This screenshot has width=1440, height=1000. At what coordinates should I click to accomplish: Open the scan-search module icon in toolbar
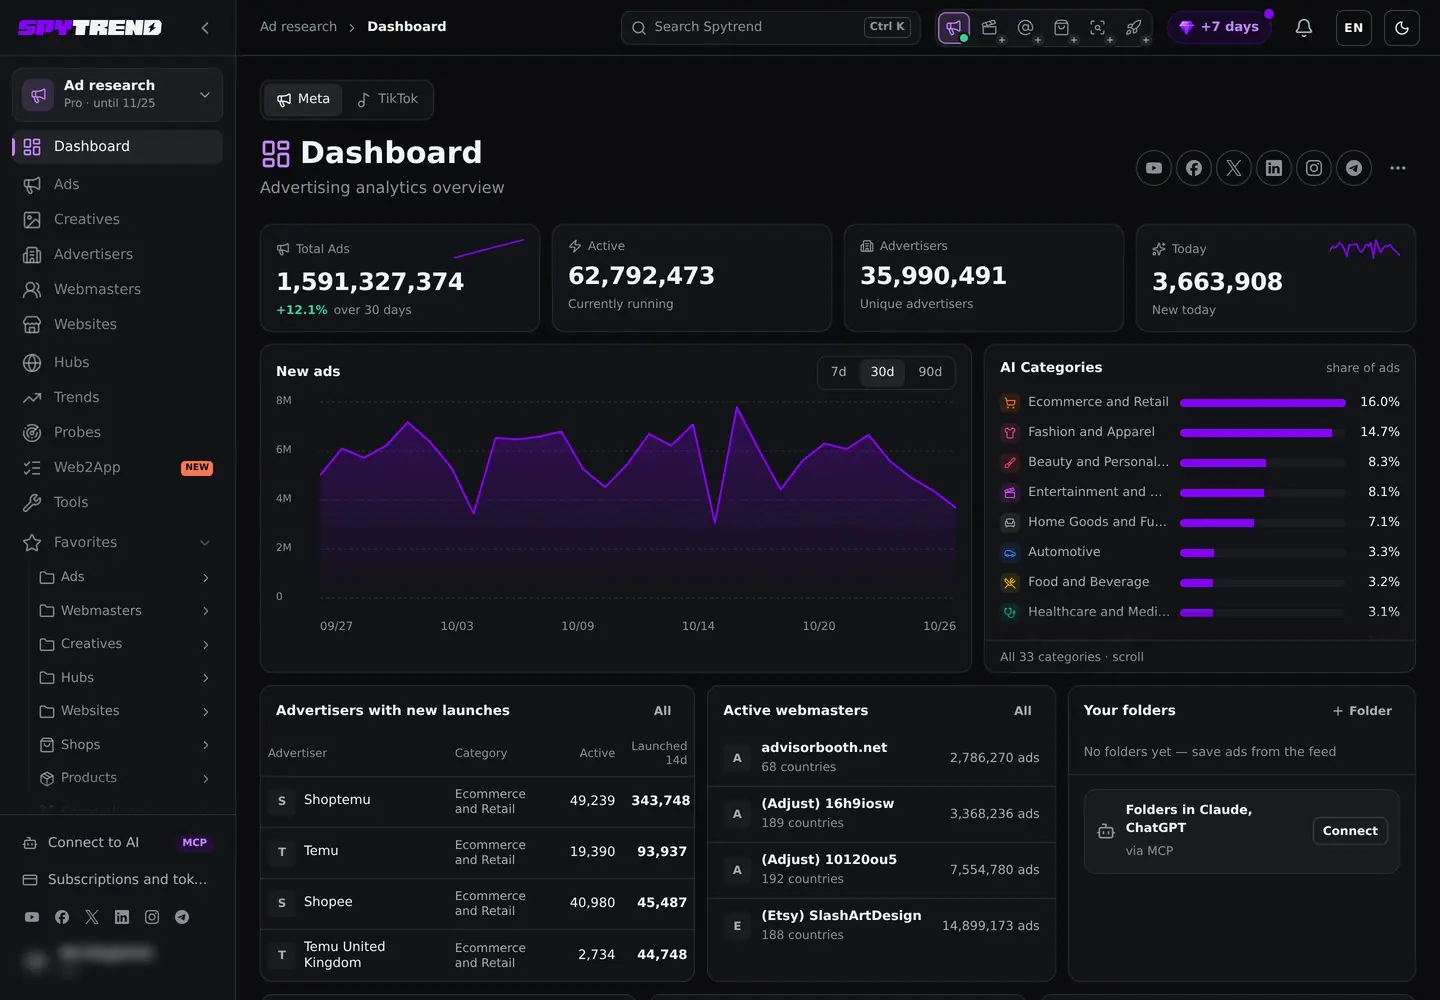pyautogui.click(x=1098, y=28)
